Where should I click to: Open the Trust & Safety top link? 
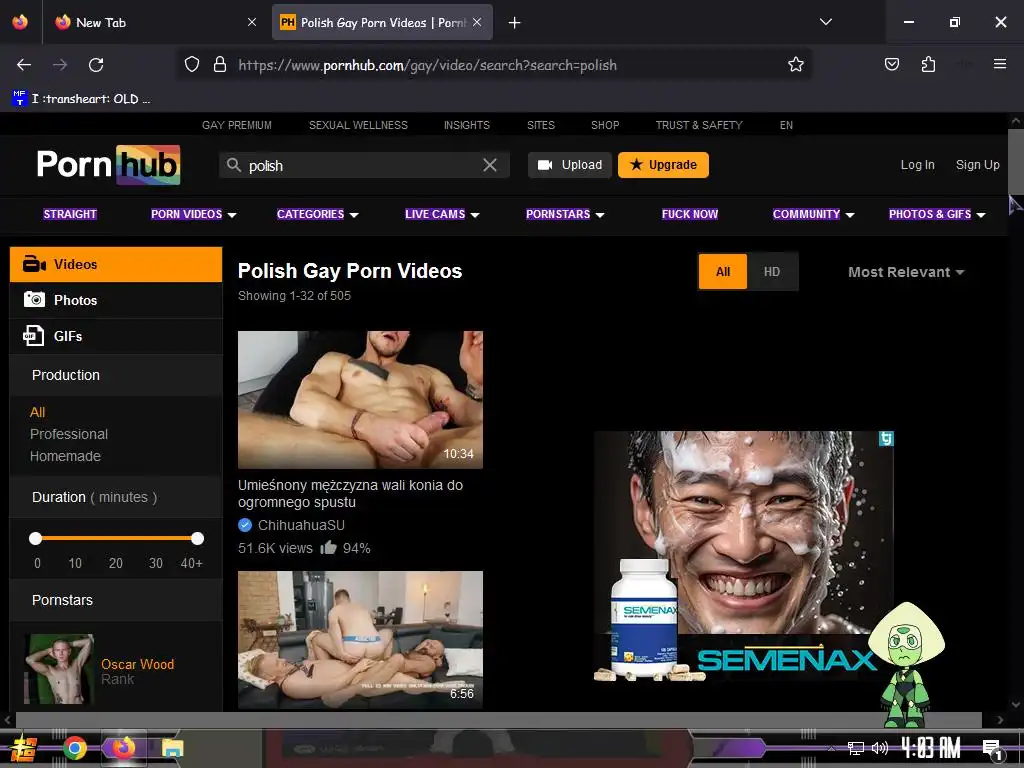pos(699,125)
